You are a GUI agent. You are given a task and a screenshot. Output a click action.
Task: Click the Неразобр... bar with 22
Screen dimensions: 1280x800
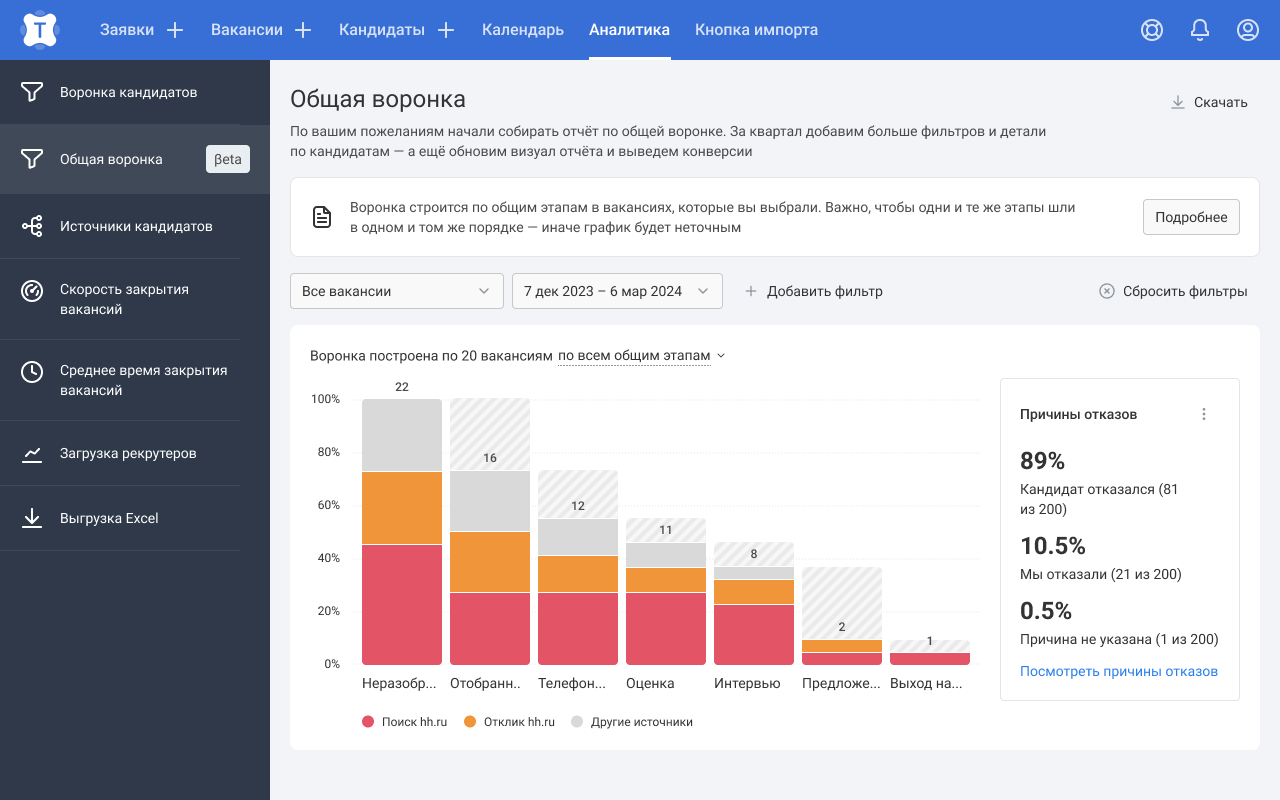point(402,532)
